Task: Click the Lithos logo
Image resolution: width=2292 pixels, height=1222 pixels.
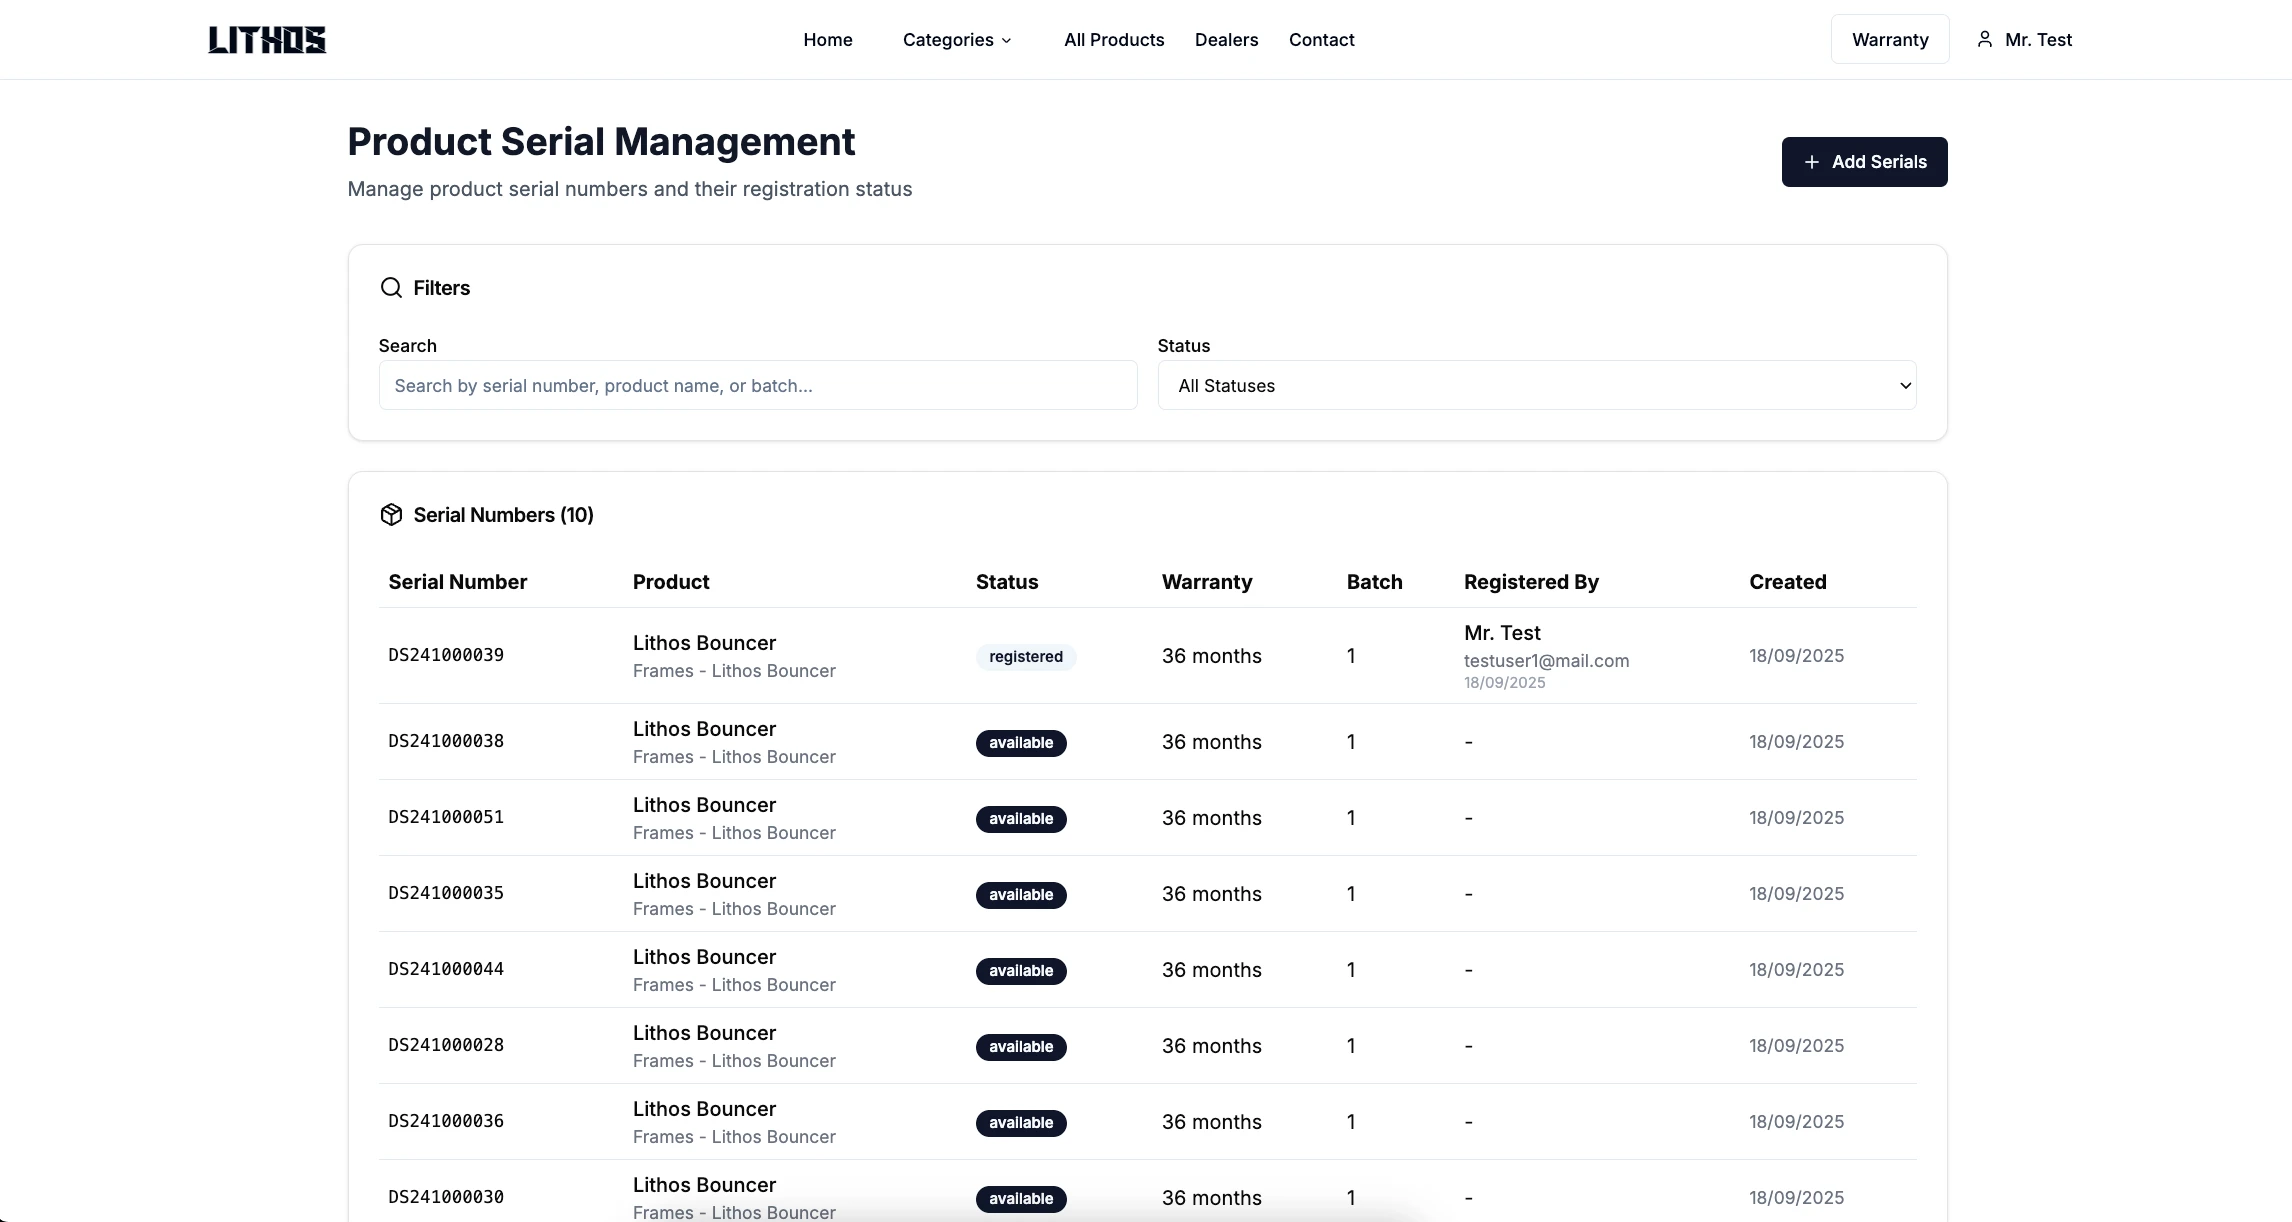Action: click(267, 40)
